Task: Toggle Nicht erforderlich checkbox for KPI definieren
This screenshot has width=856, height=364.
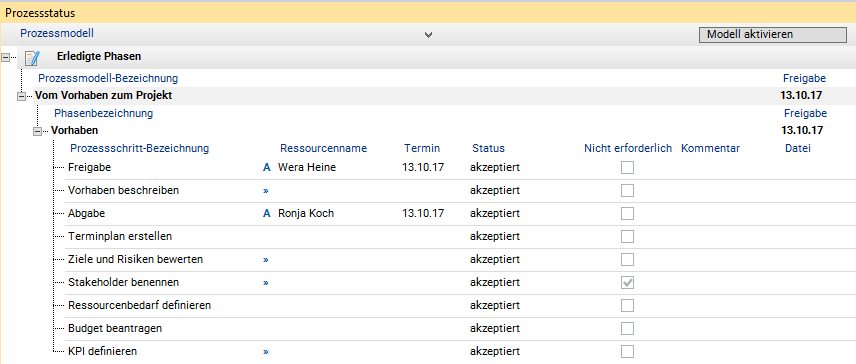Action: tap(628, 351)
